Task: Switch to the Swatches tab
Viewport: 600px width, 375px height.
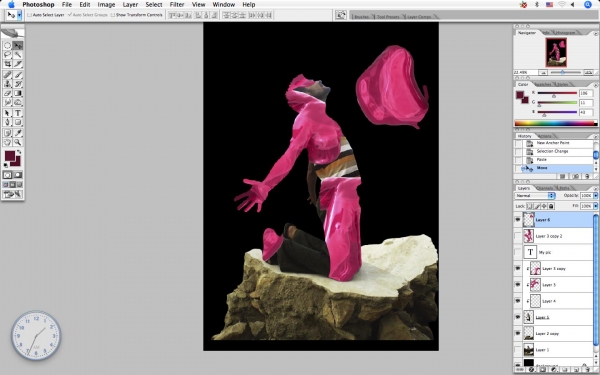Action: (x=543, y=85)
